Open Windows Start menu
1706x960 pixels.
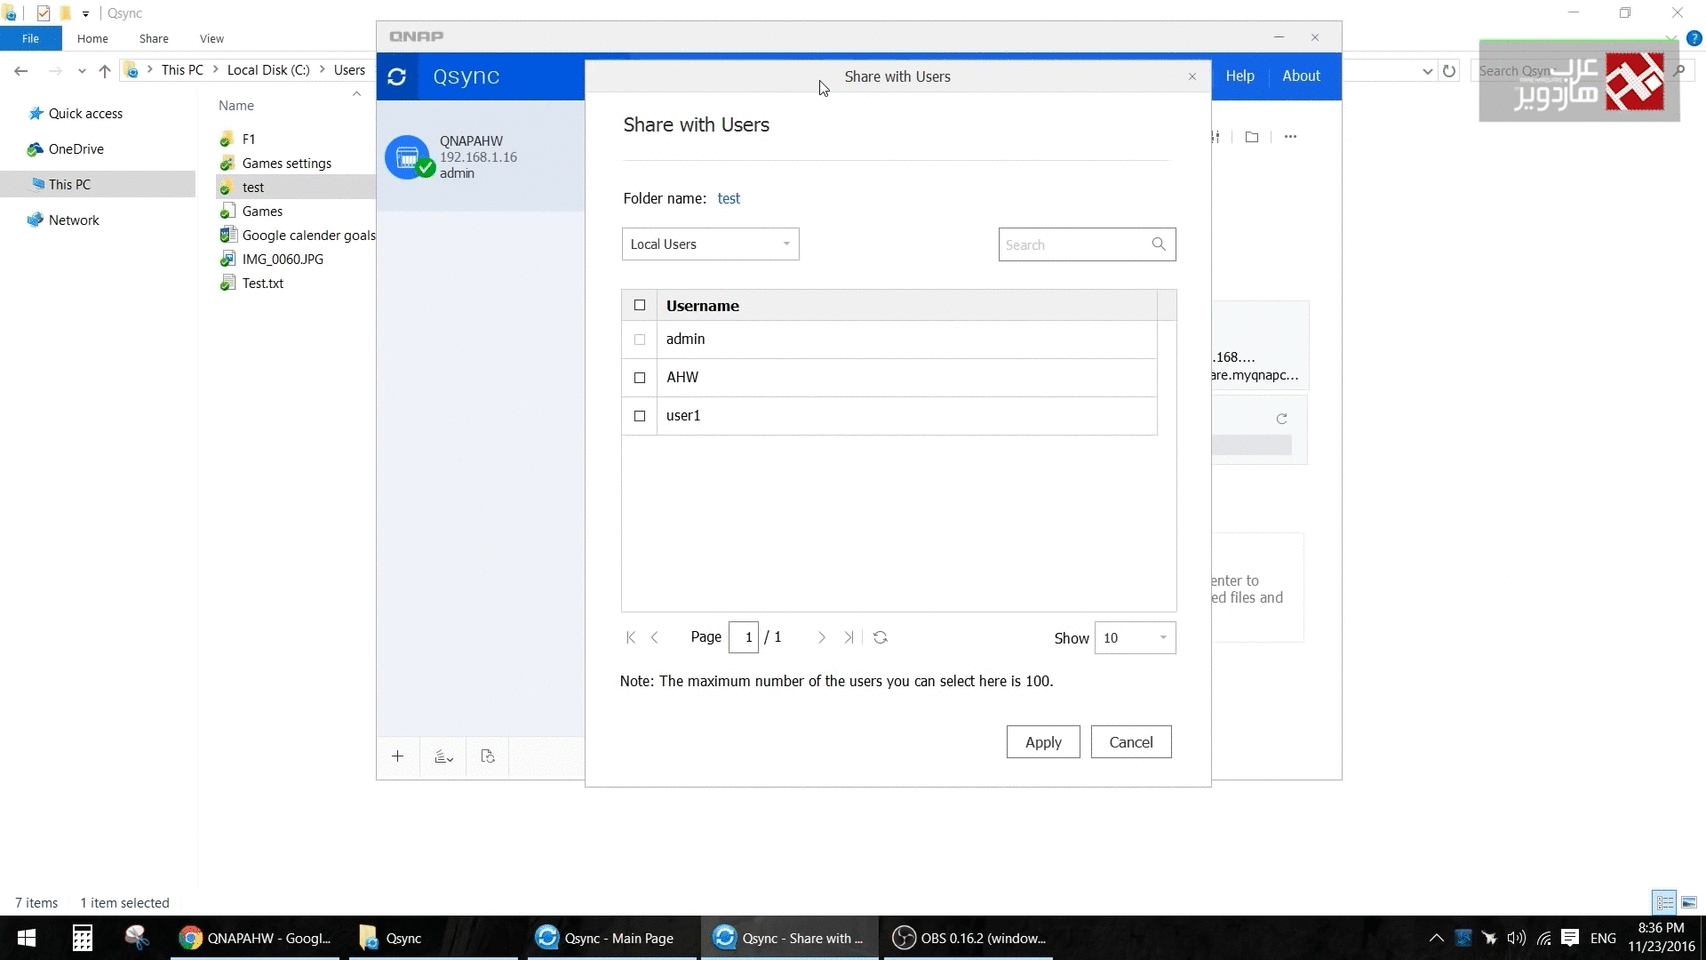[x=27, y=938]
